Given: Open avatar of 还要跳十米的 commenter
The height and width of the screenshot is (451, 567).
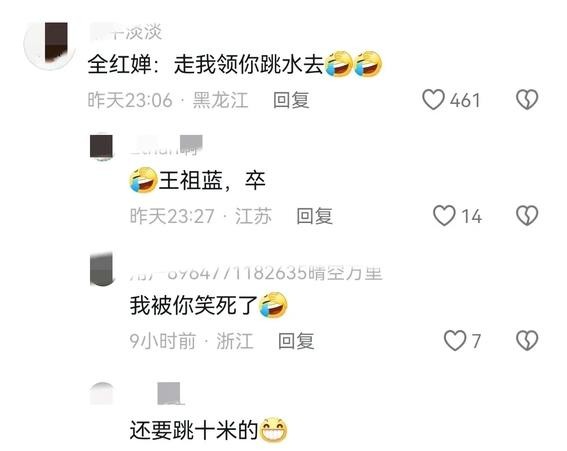Looking at the screenshot, I should (102, 394).
